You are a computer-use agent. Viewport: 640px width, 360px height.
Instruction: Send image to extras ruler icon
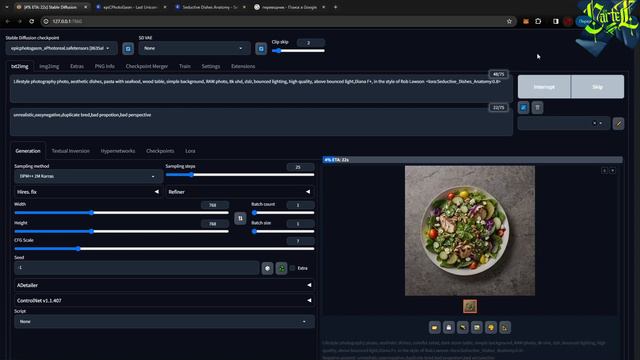[505, 327]
